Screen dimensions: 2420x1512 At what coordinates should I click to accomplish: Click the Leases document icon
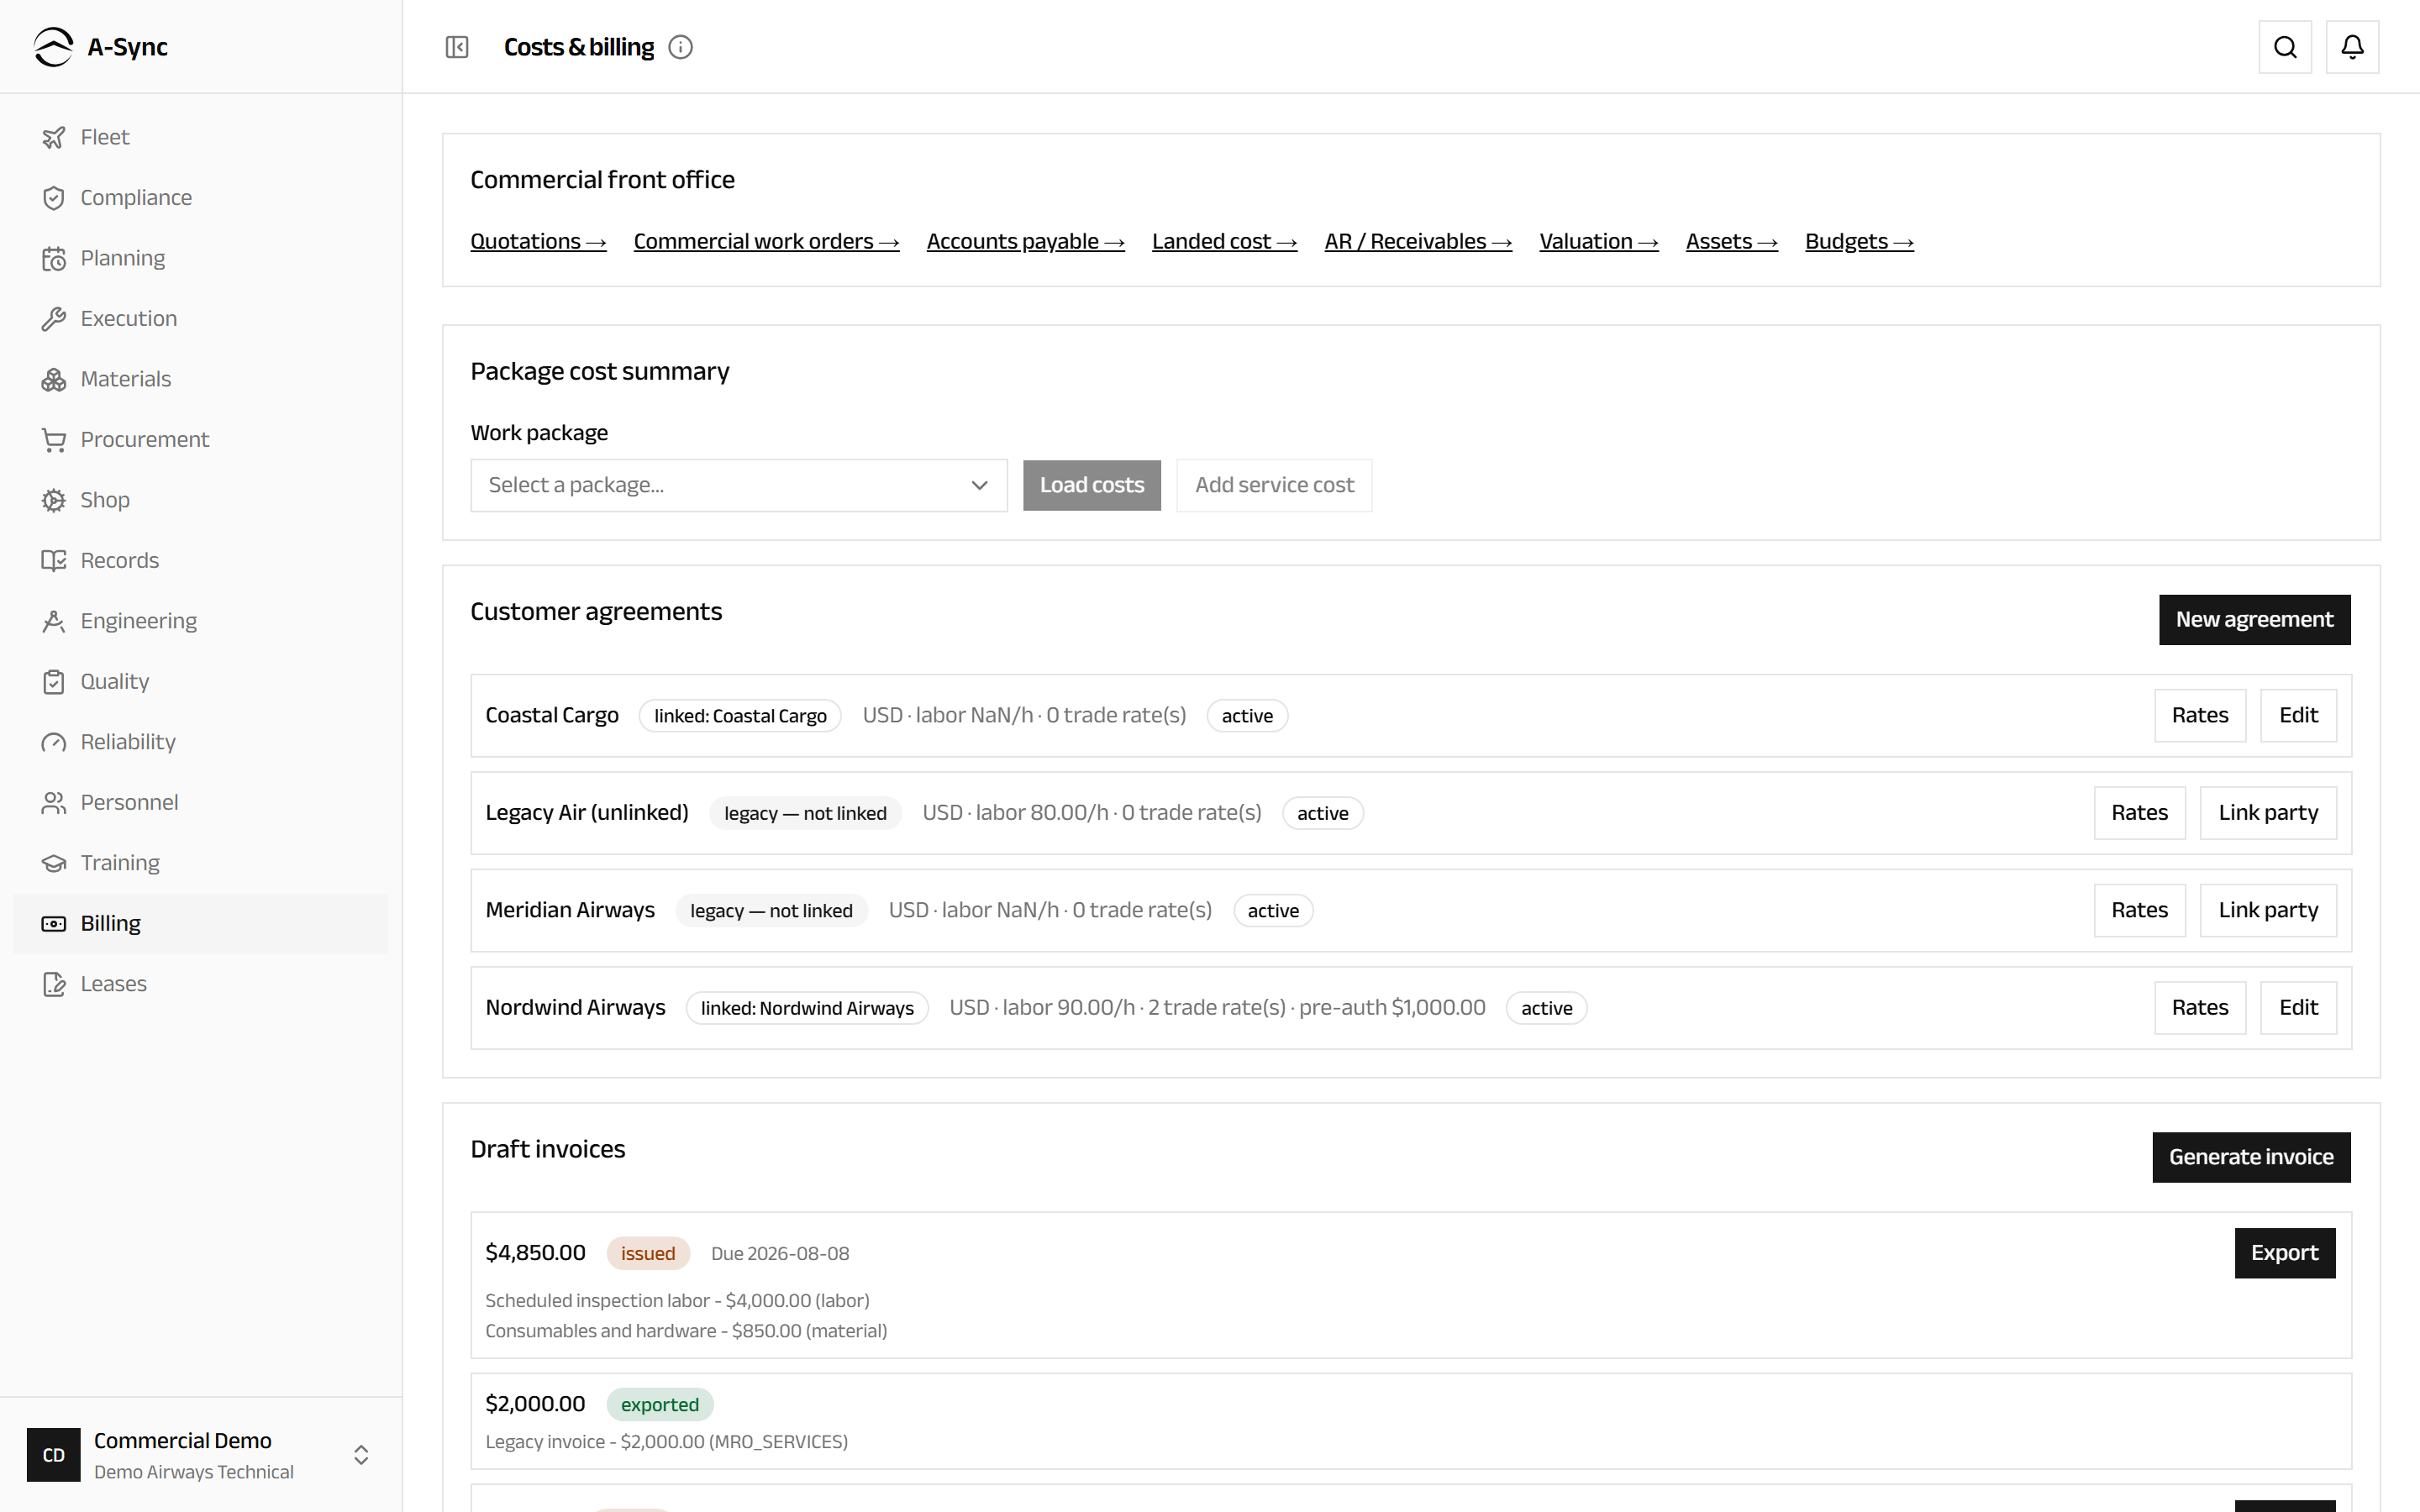54,984
